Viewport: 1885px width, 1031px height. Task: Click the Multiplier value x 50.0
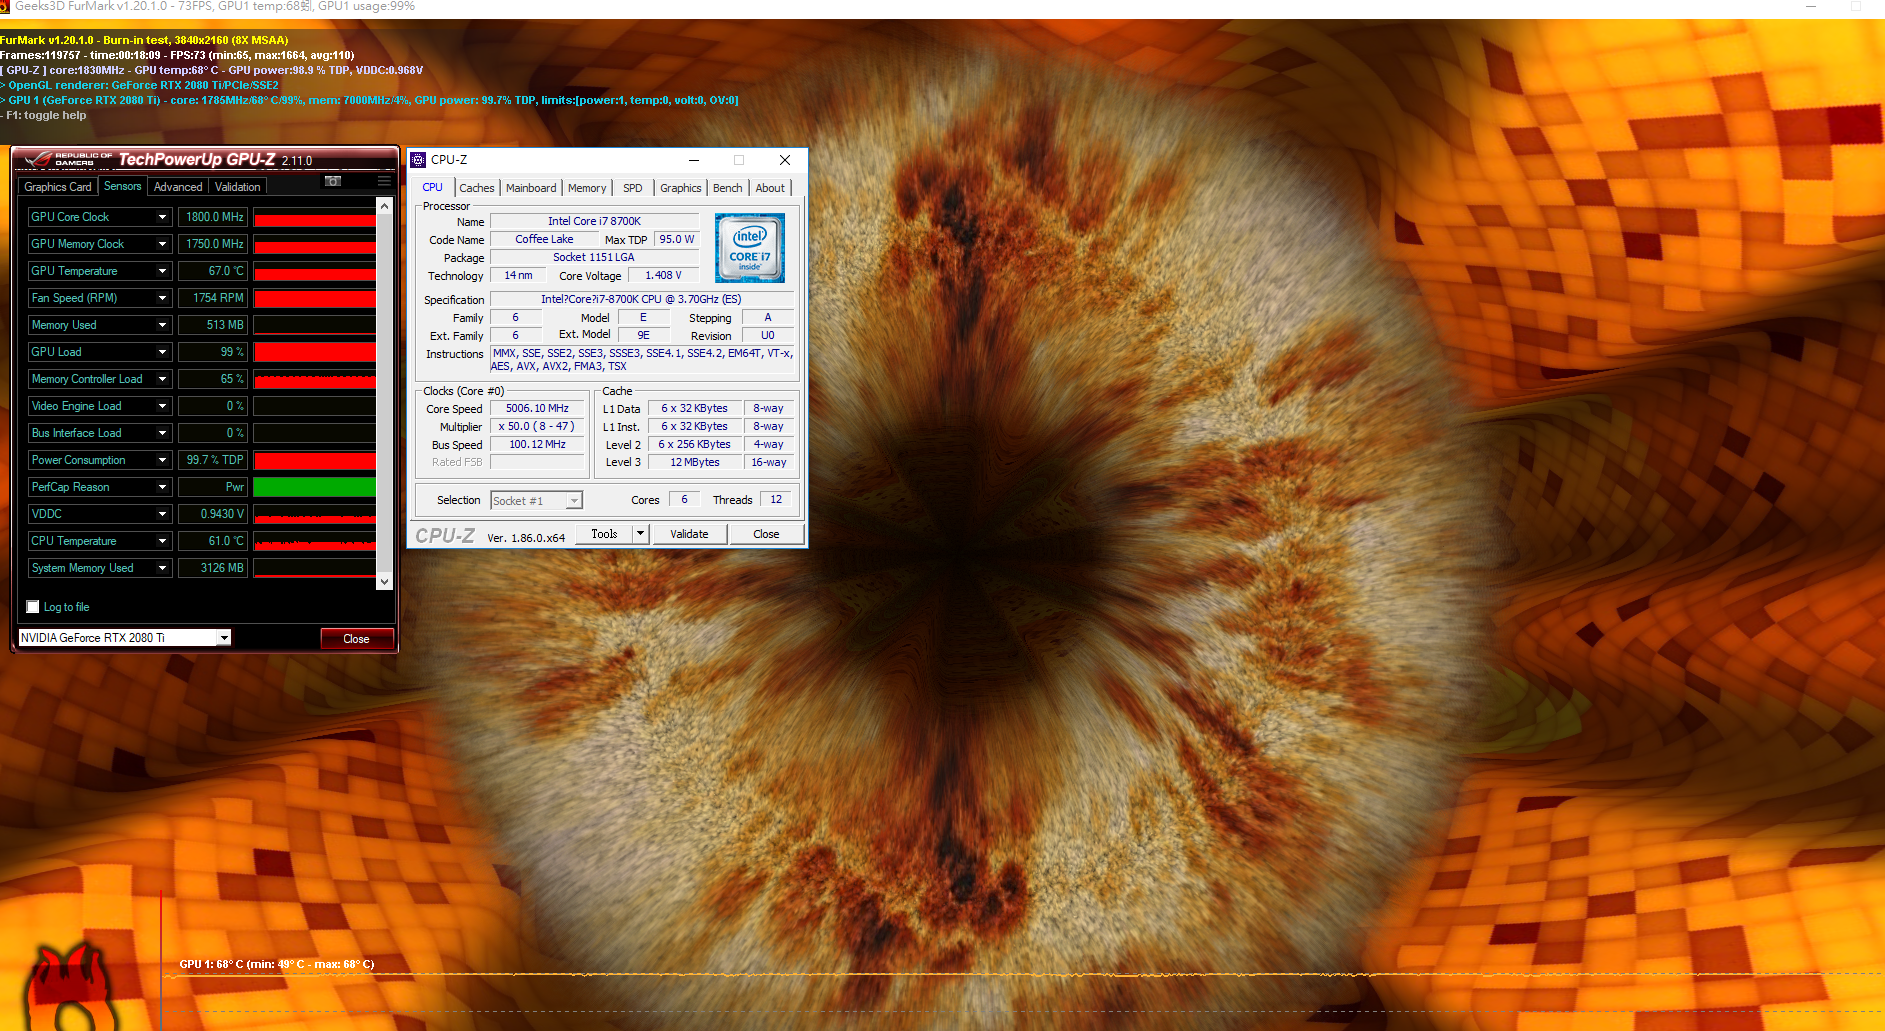tap(537, 427)
